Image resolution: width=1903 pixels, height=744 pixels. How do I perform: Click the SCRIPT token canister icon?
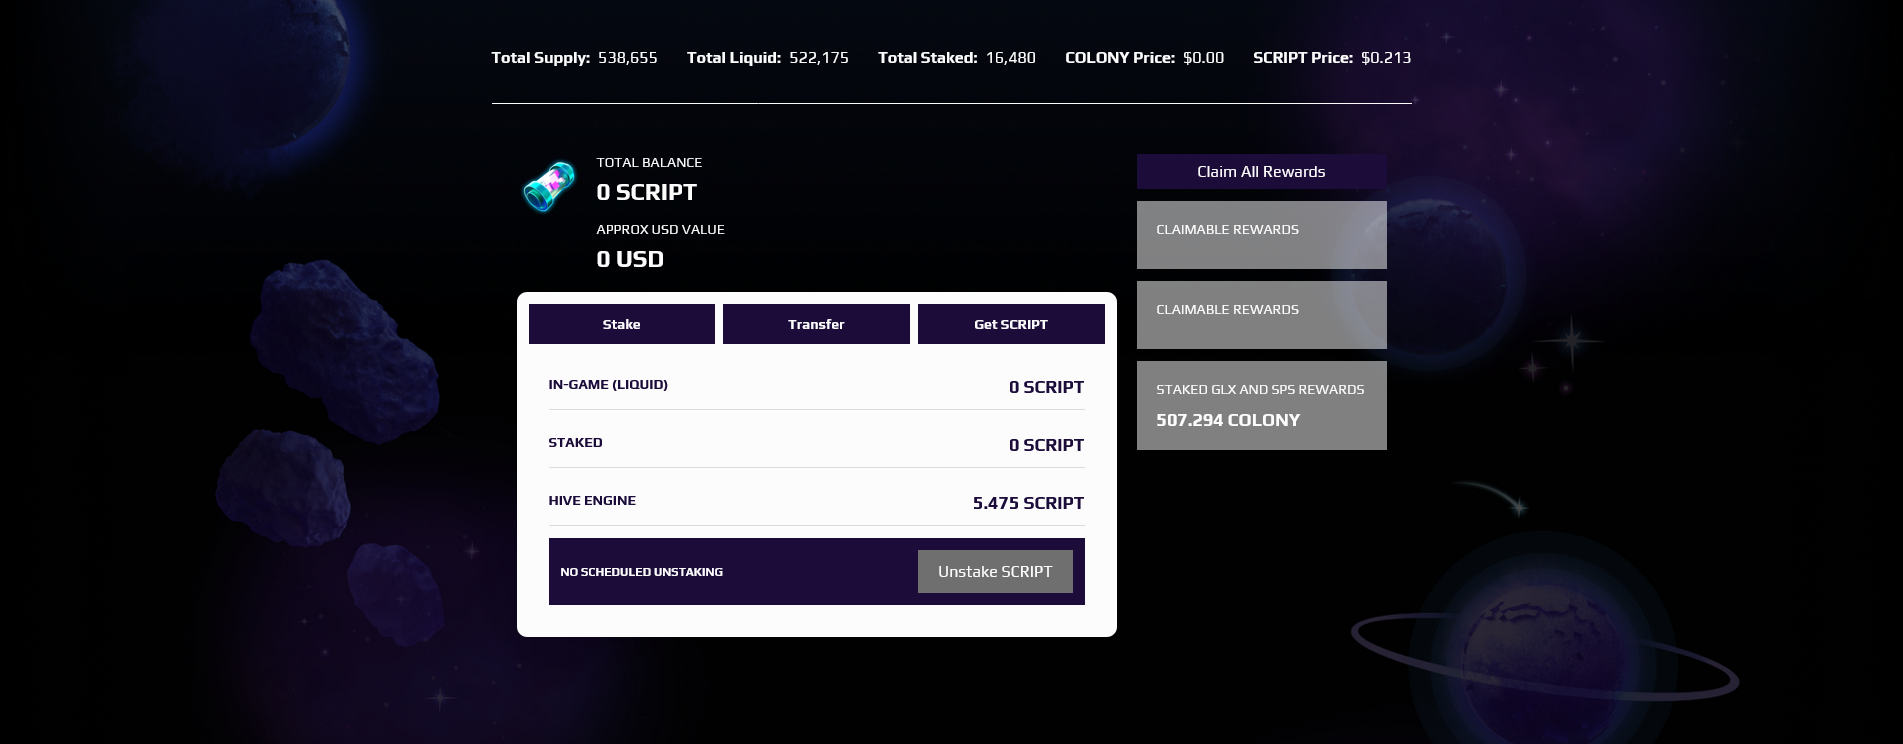(x=549, y=187)
